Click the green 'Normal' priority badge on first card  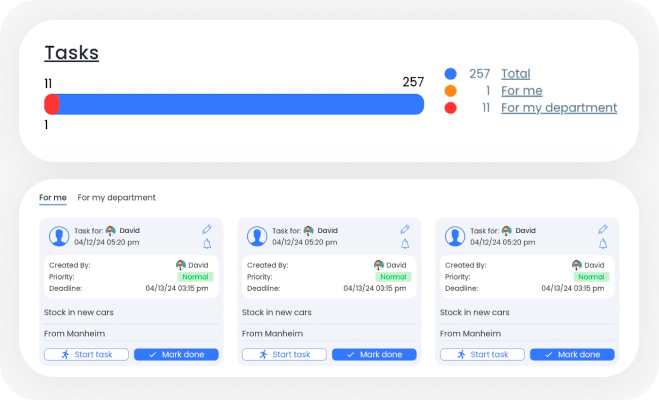click(195, 277)
